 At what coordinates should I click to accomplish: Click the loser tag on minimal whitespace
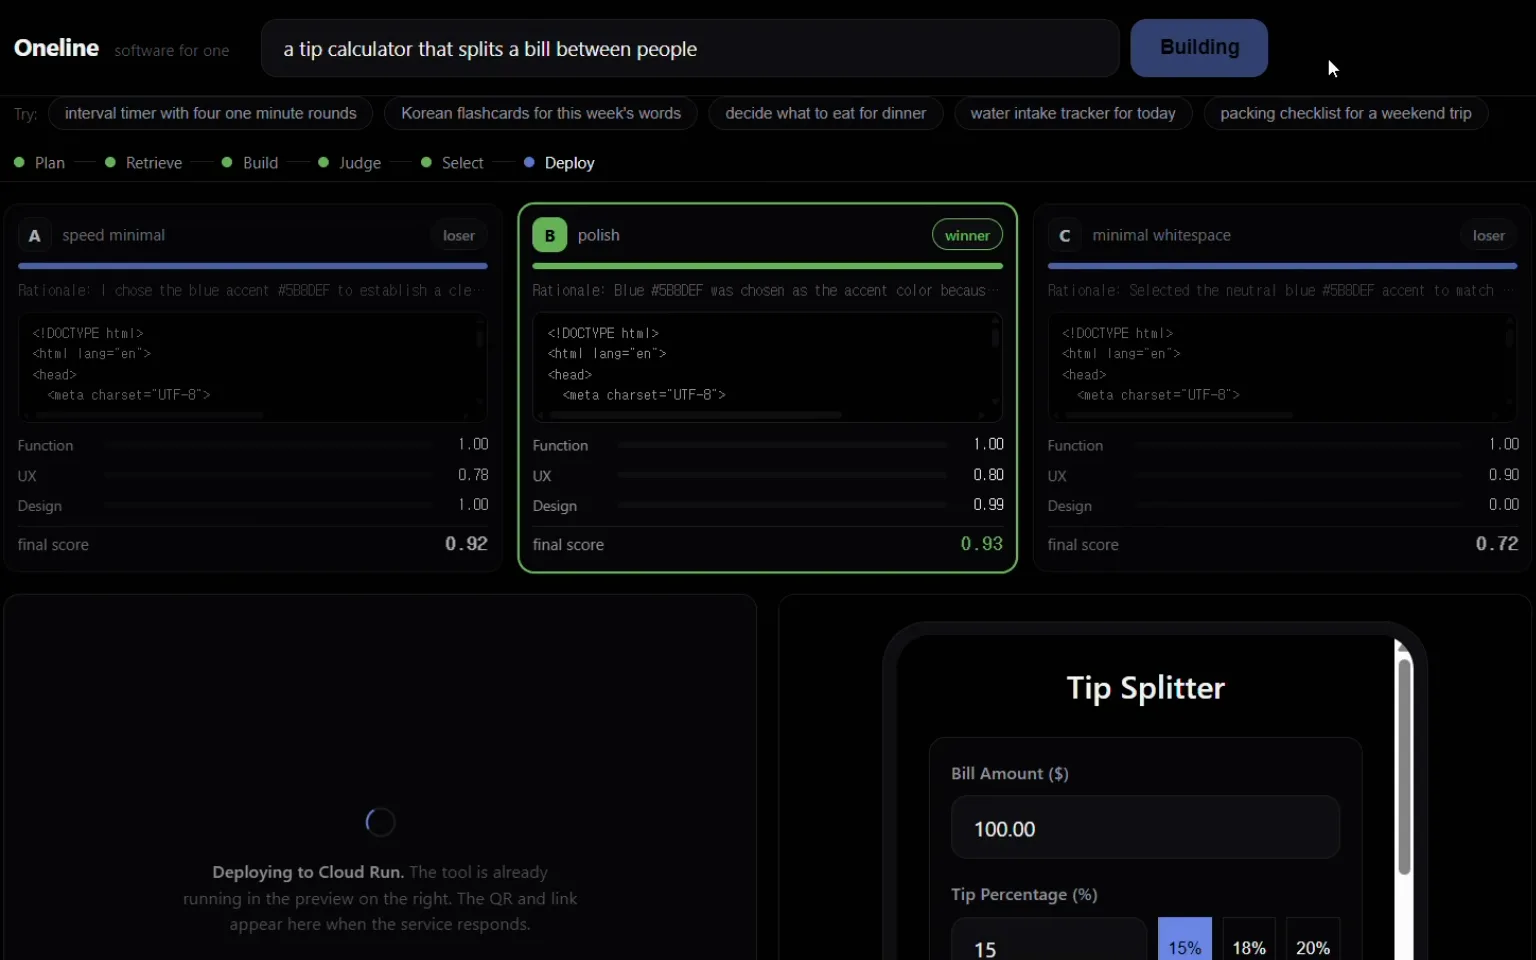(1489, 235)
